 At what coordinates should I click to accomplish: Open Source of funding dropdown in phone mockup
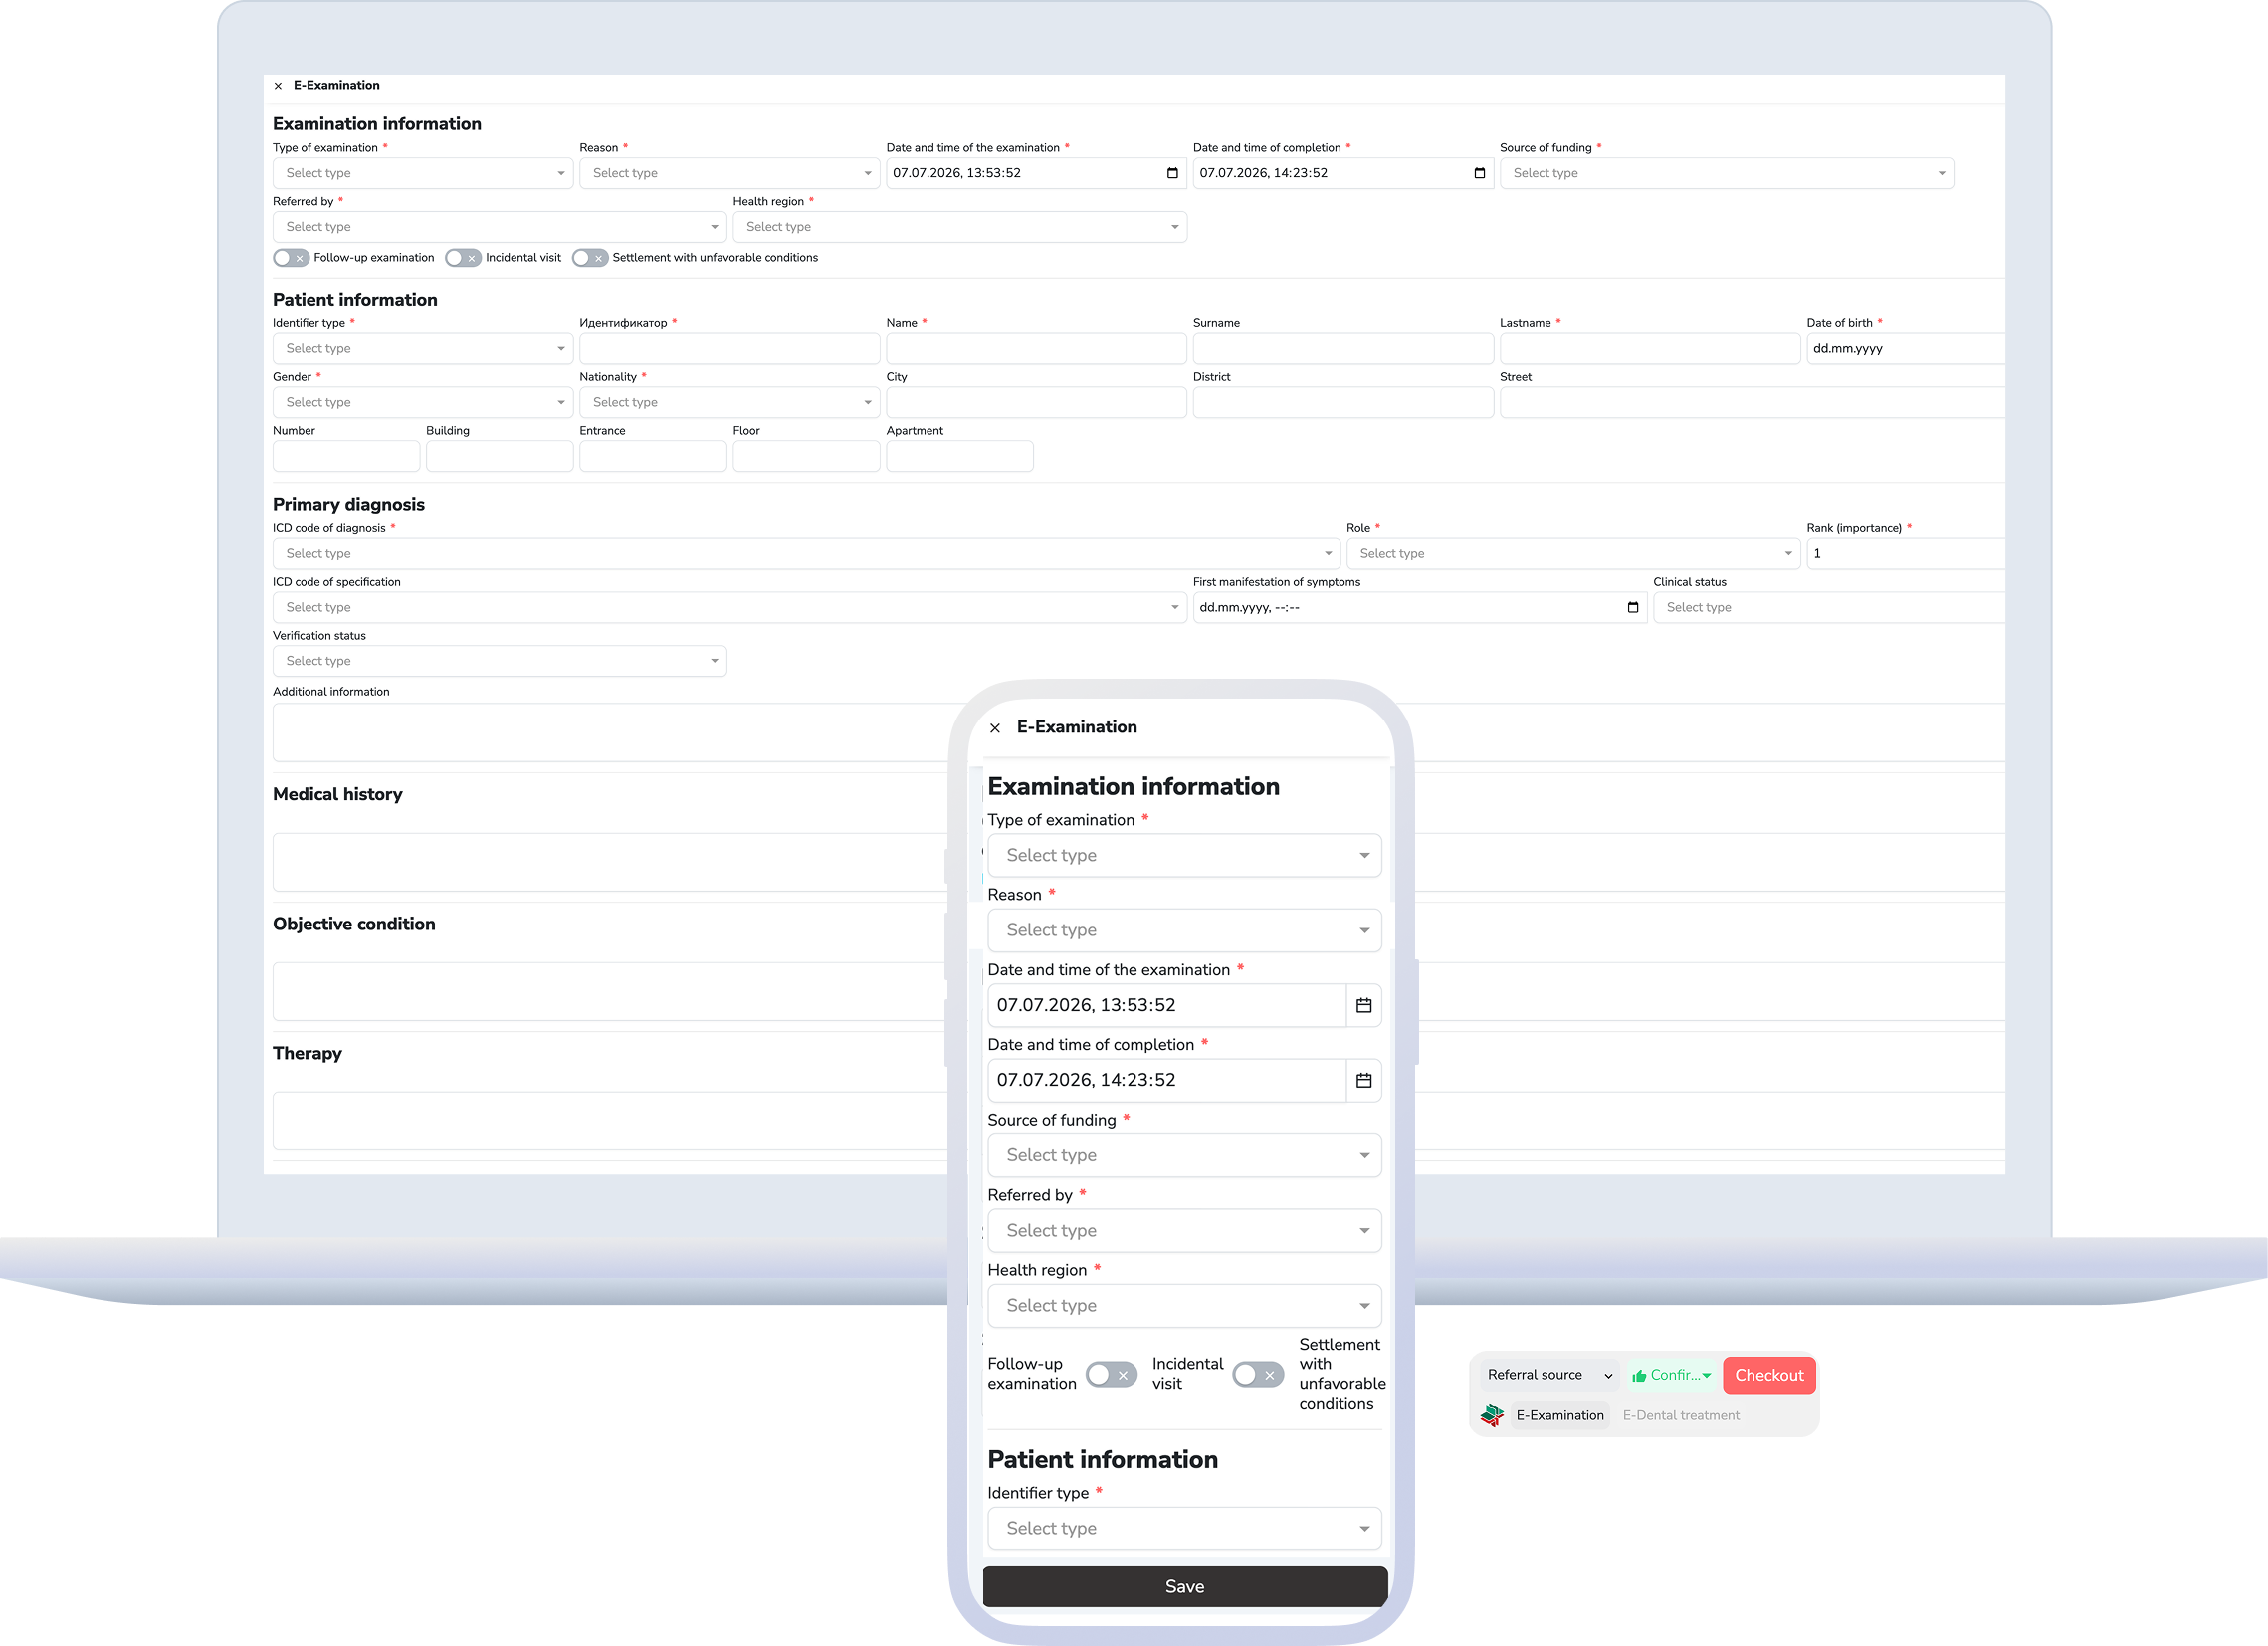pos(1184,1155)
